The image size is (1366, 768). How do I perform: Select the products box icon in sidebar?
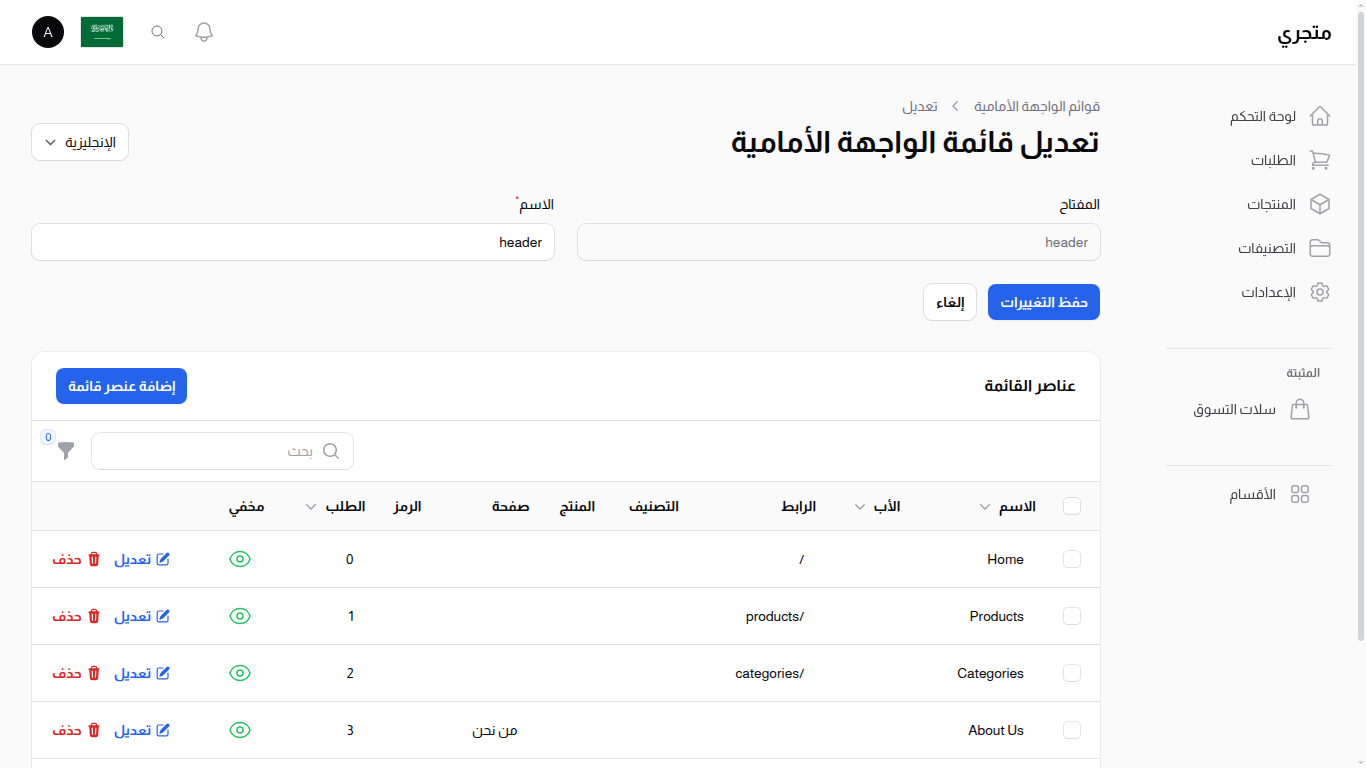[1320, 204]
